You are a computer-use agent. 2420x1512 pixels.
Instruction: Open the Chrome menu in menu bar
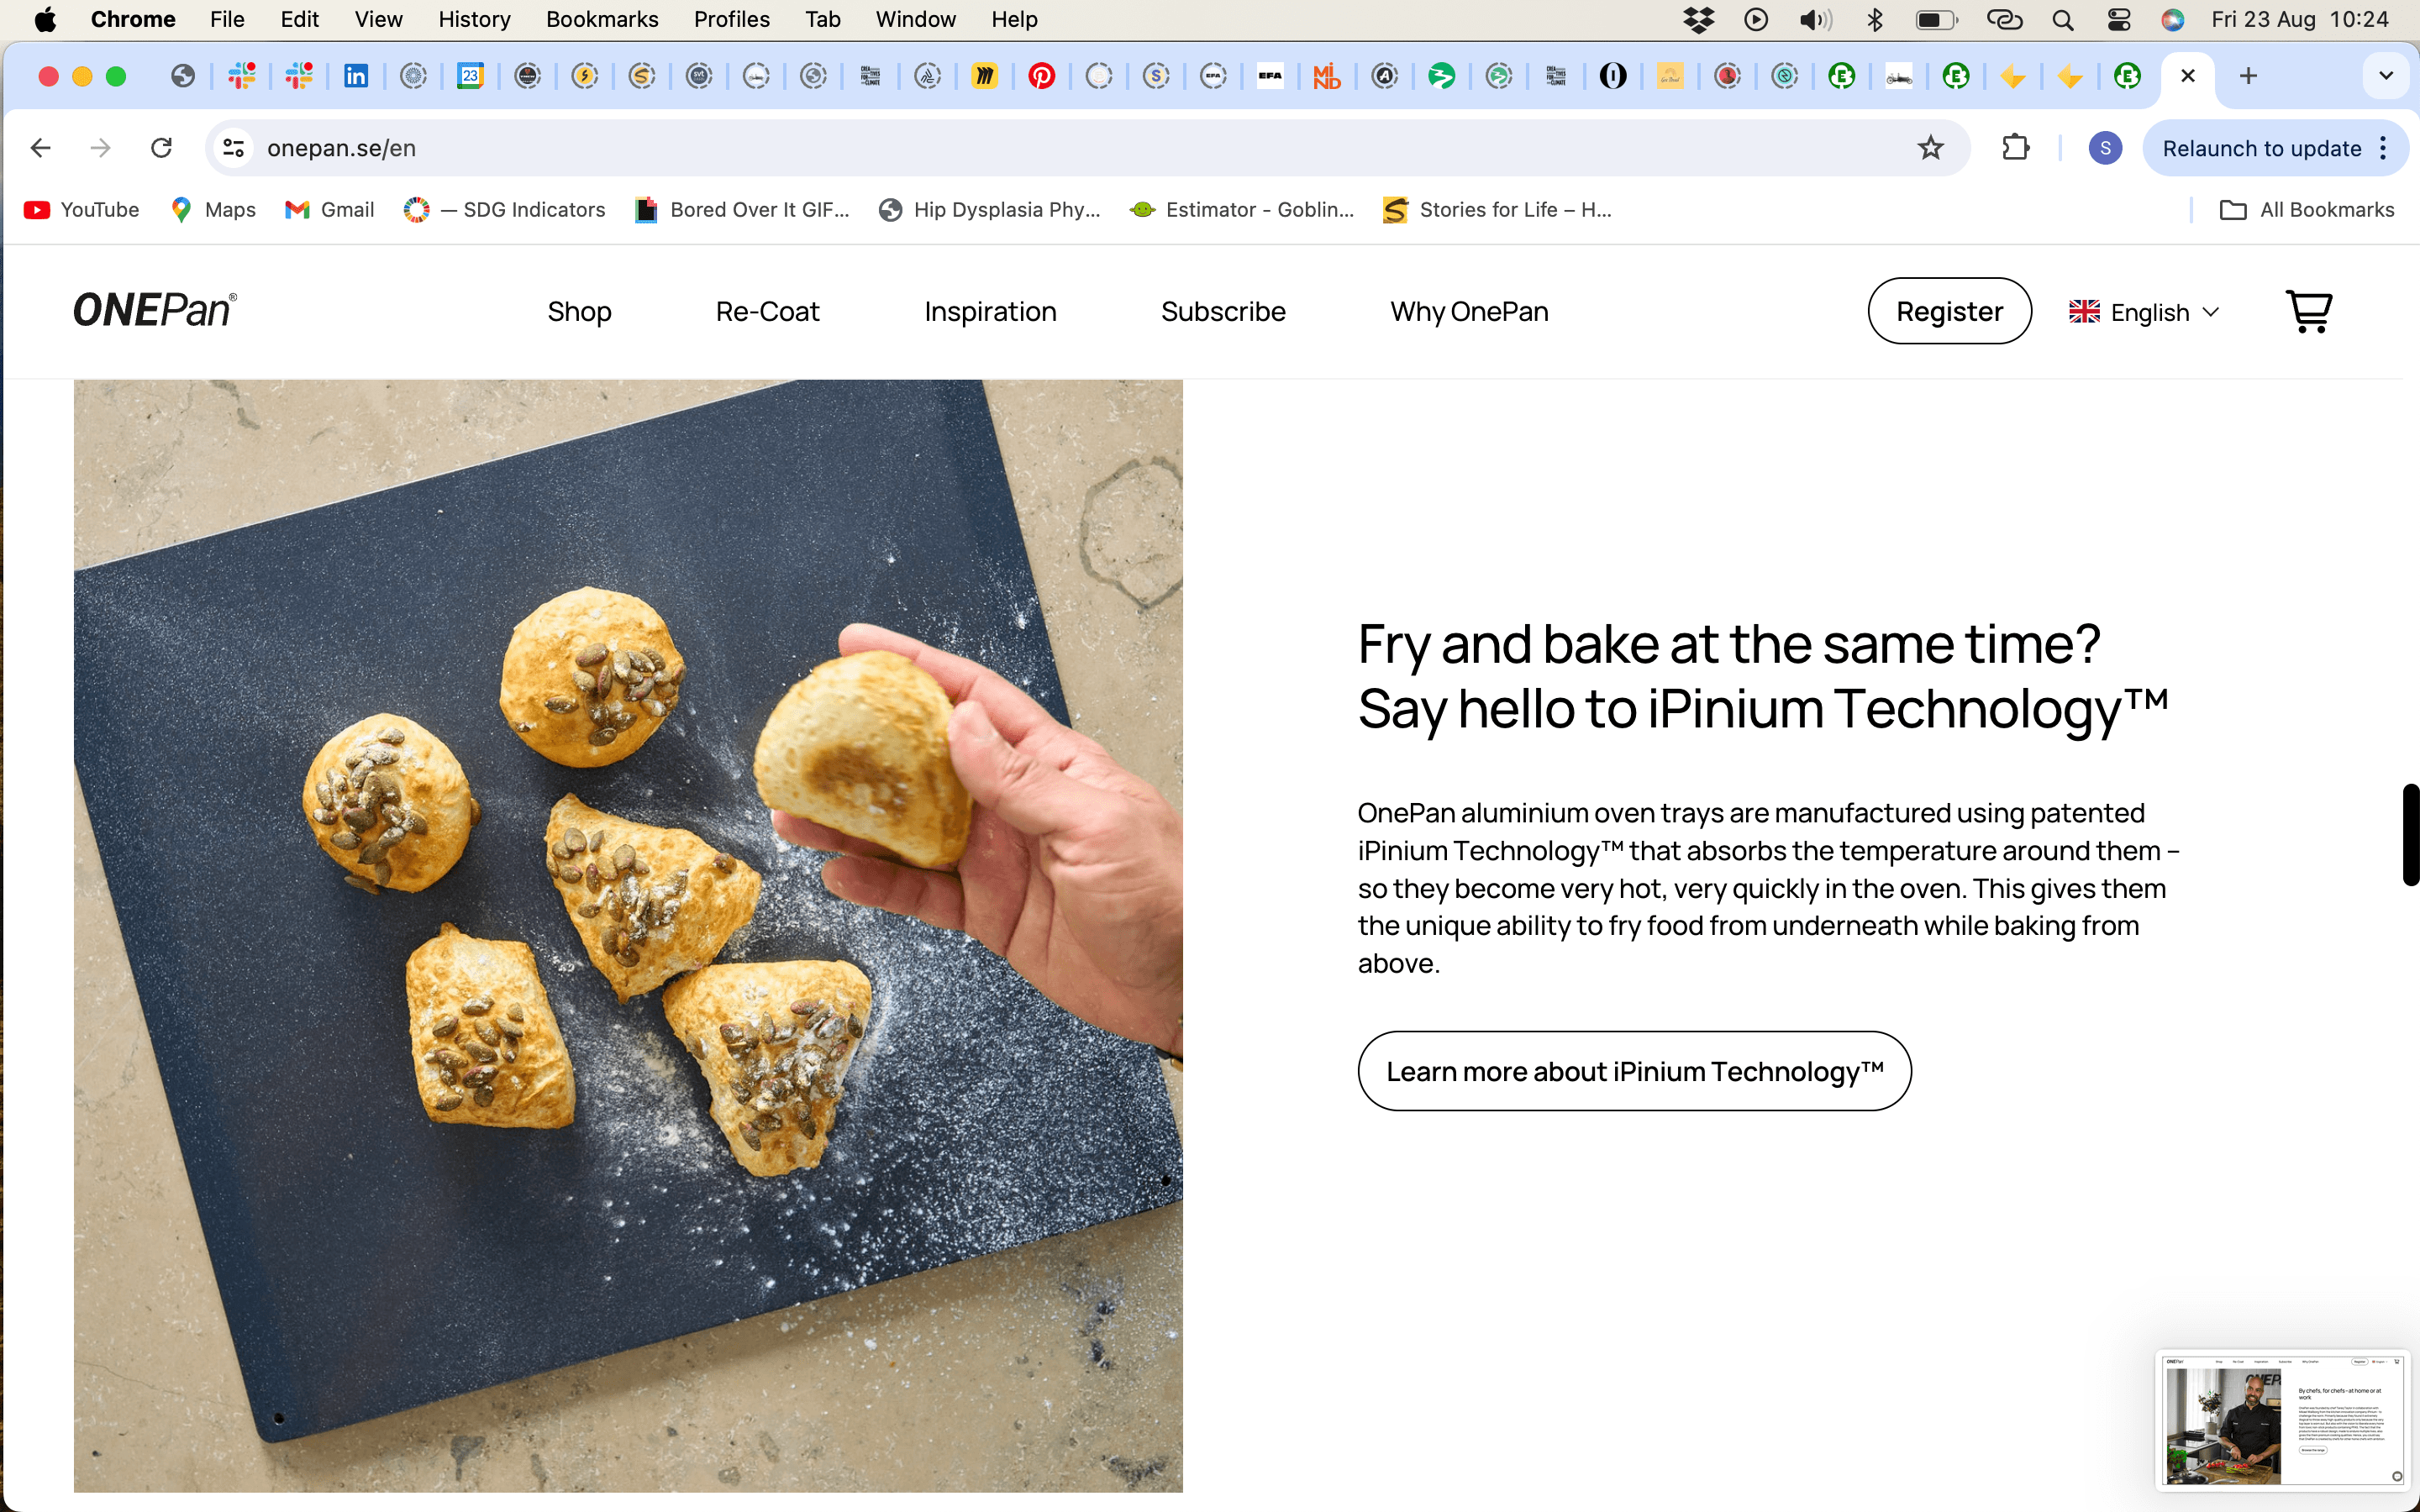pyautogui.click(x=133, y=19)
